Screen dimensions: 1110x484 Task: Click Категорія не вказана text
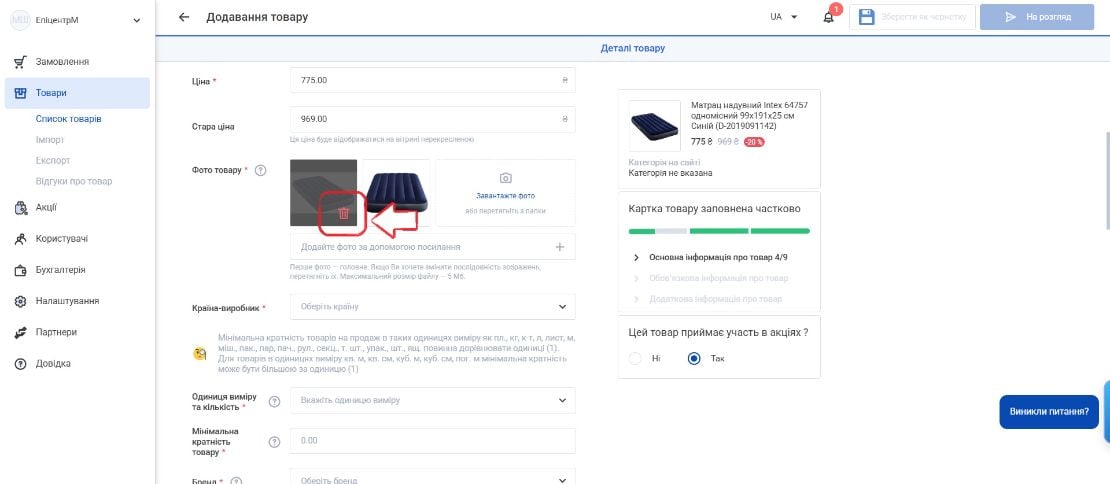point(670,173)
